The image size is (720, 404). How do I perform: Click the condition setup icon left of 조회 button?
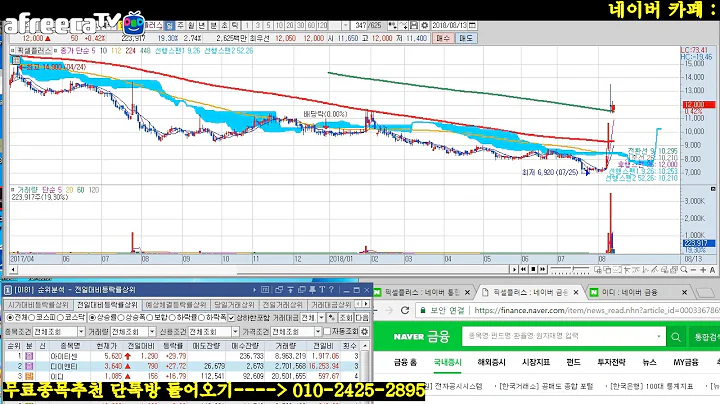(x=332, y=317)
